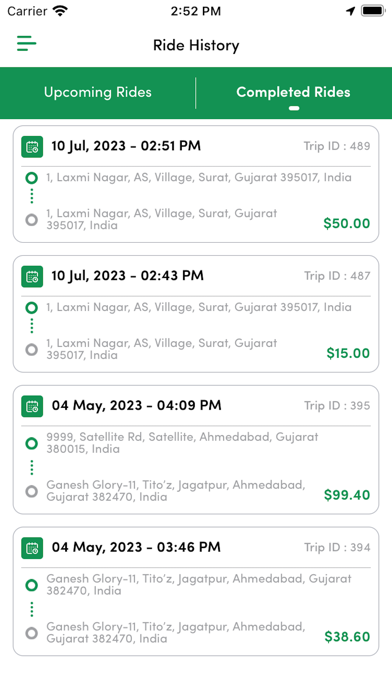Tap the $99.40 fare amount
Viewport: 392px width, 696px height.
coord(347,495)
